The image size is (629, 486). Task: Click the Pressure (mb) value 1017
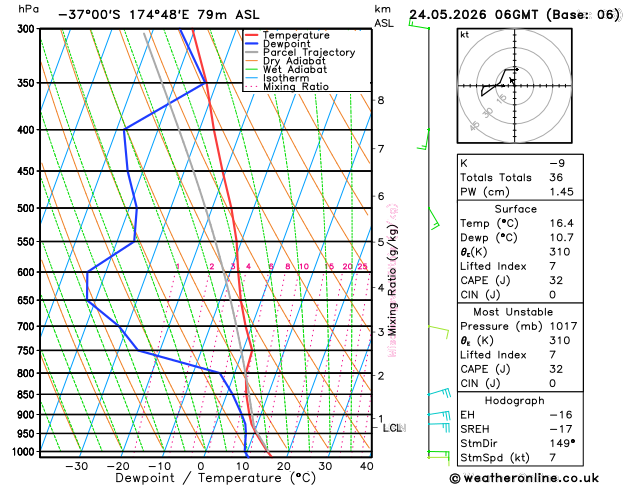[564, 326]
